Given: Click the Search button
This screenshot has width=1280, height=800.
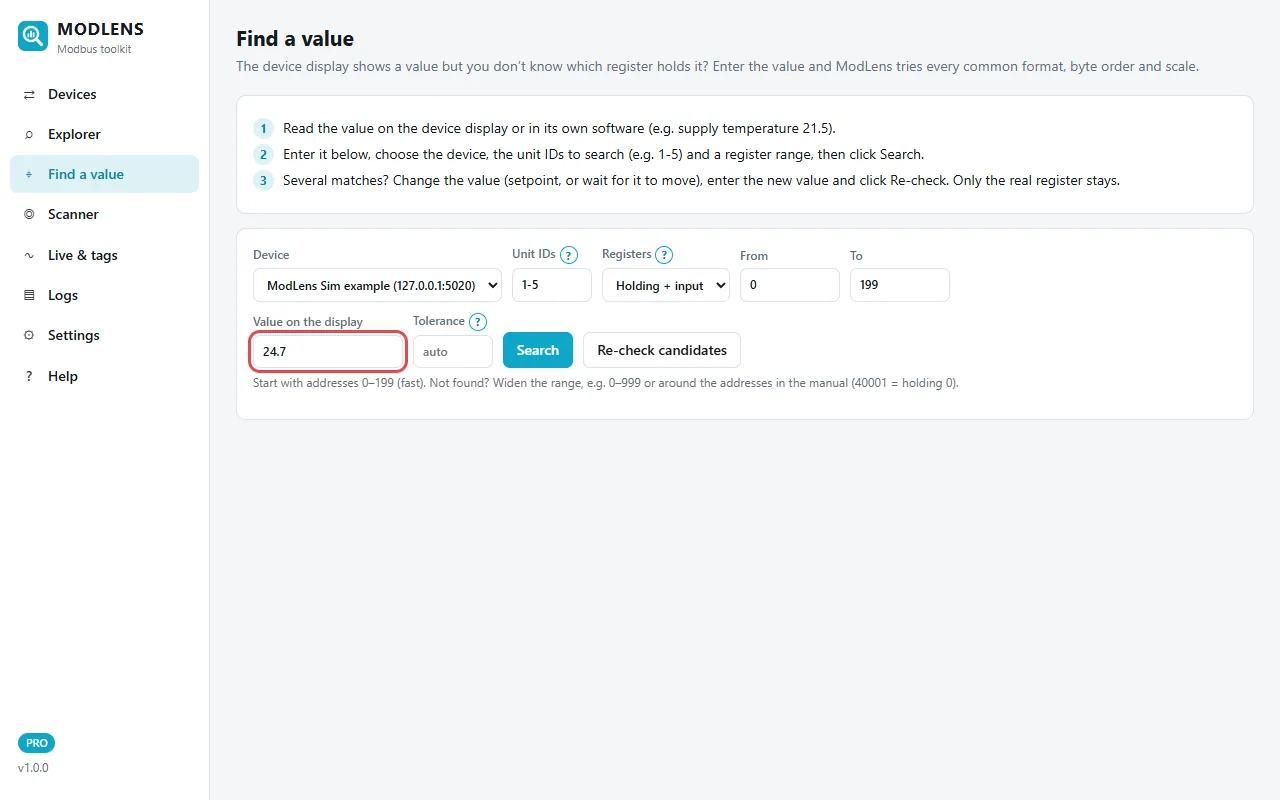Looking at the screenshot, I should point(538,350).
